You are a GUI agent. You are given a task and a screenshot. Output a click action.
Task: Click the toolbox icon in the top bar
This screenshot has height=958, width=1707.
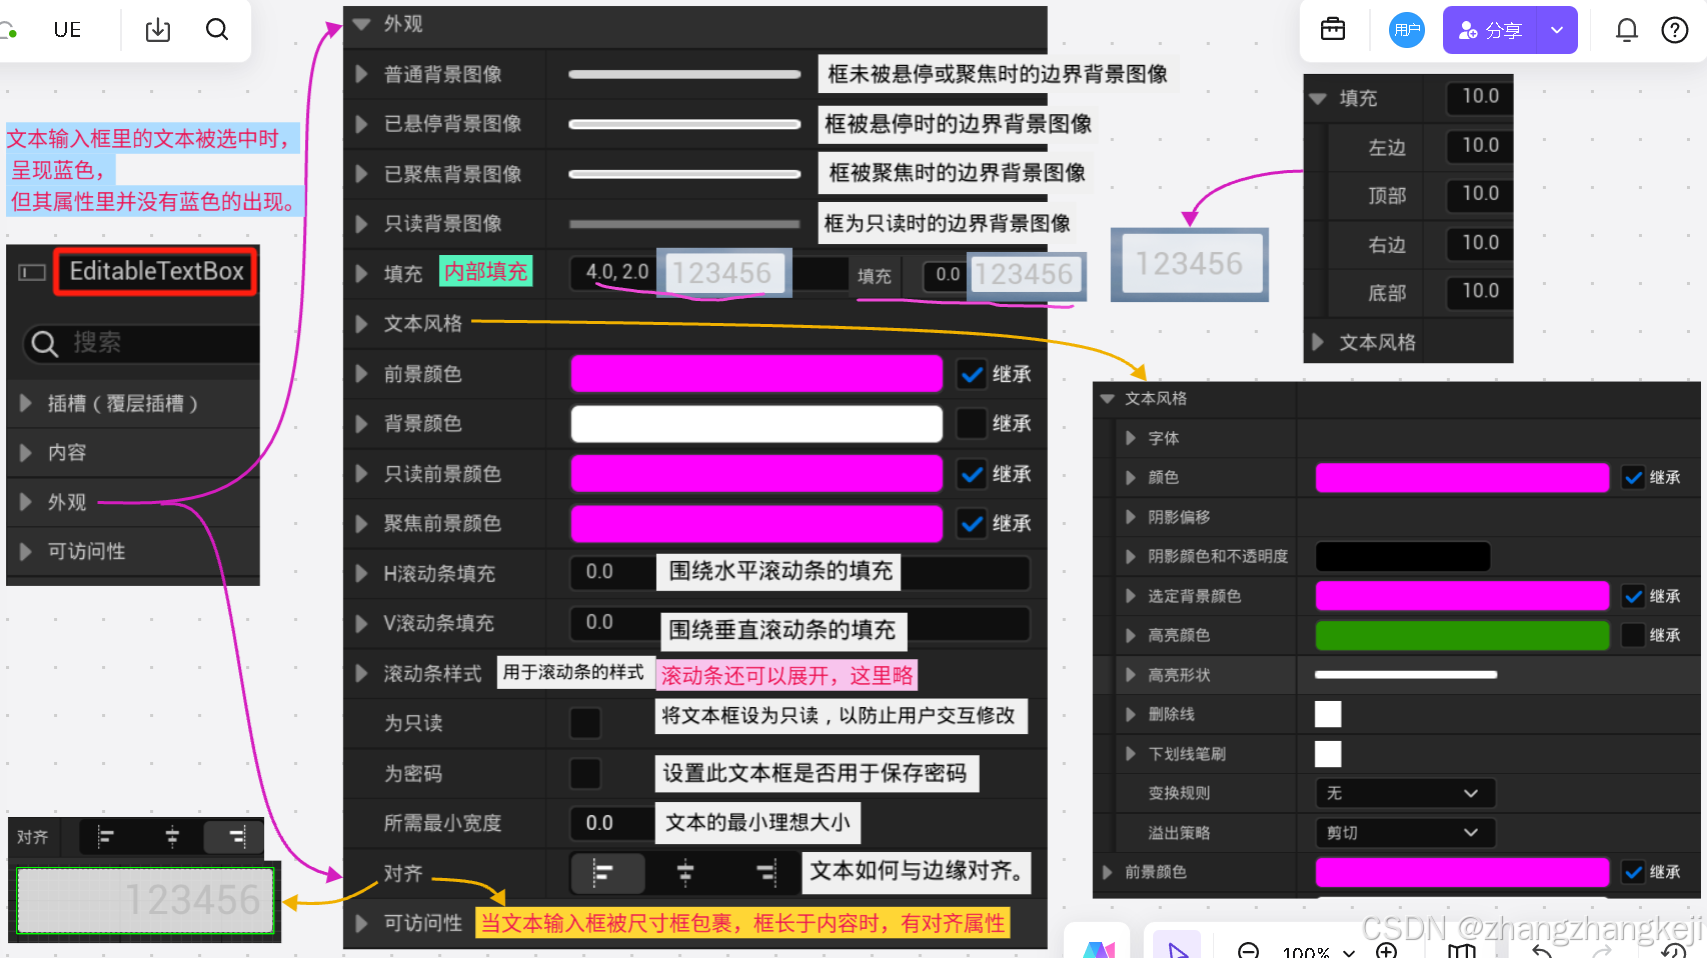pyautogui.click(x=1334, y=30)
